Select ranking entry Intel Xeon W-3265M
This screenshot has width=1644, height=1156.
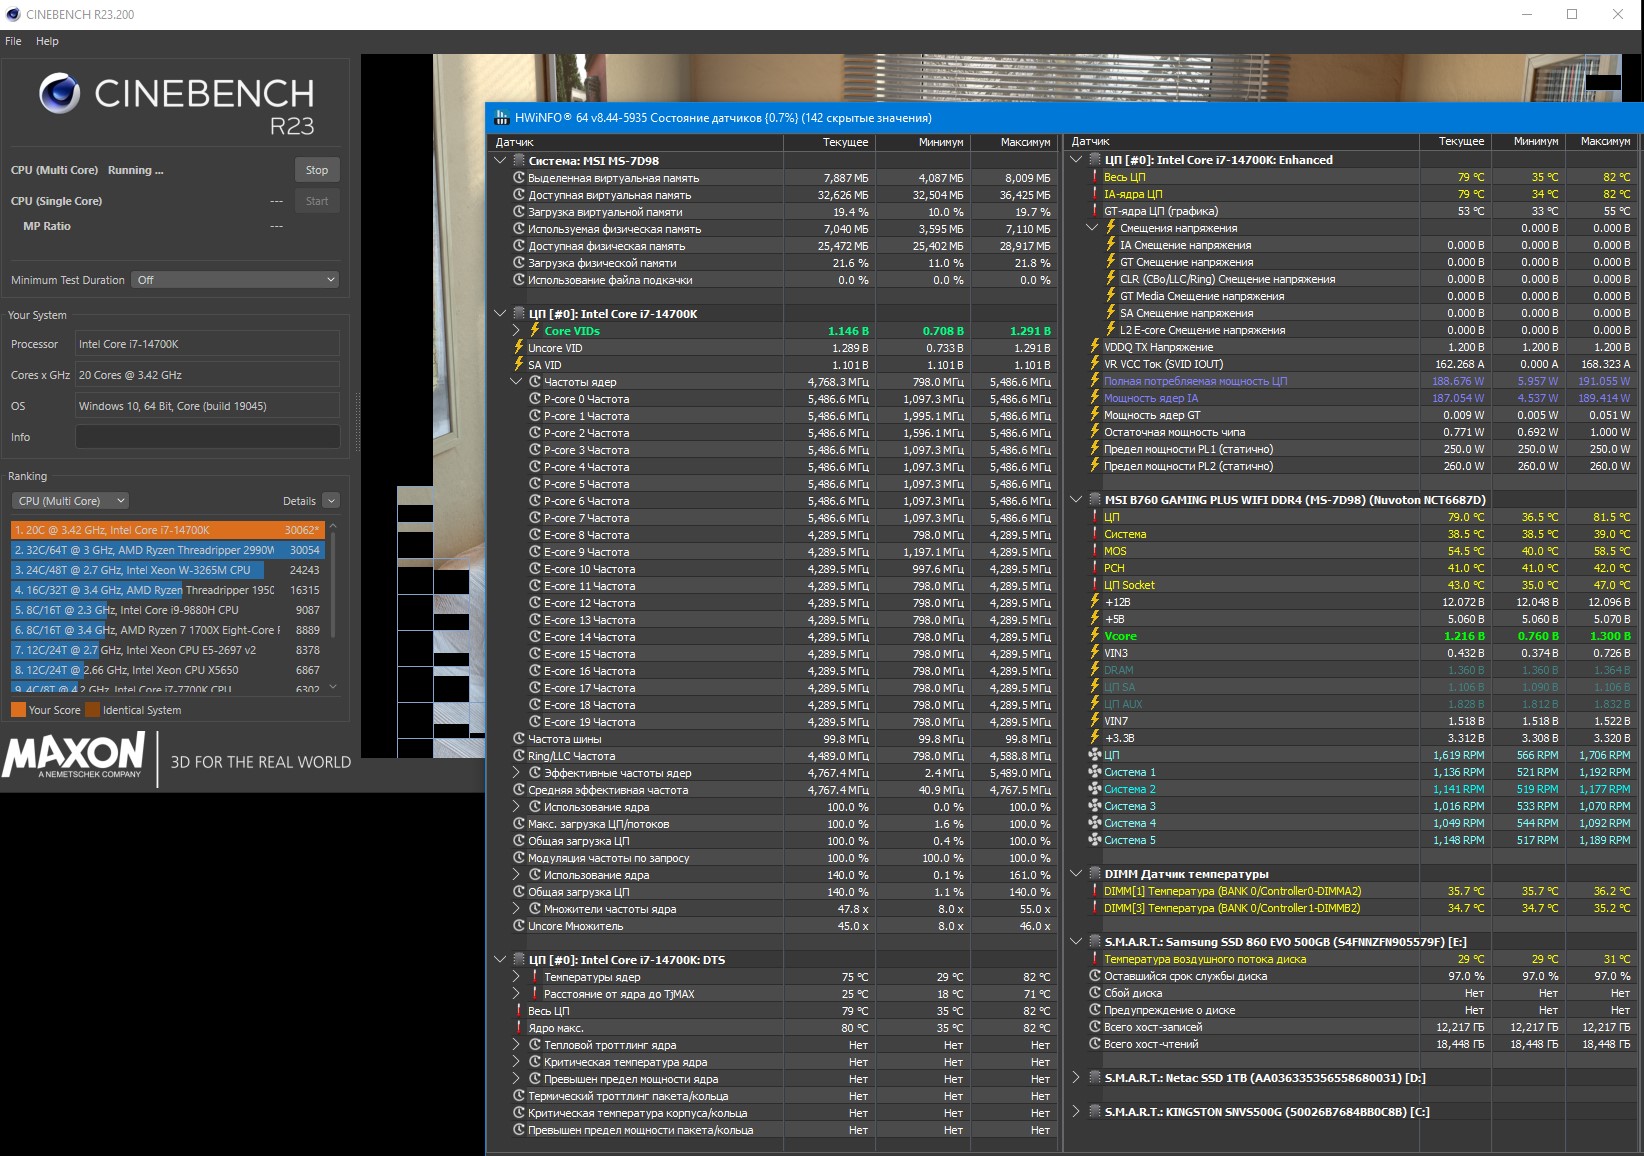coord(167,570)
